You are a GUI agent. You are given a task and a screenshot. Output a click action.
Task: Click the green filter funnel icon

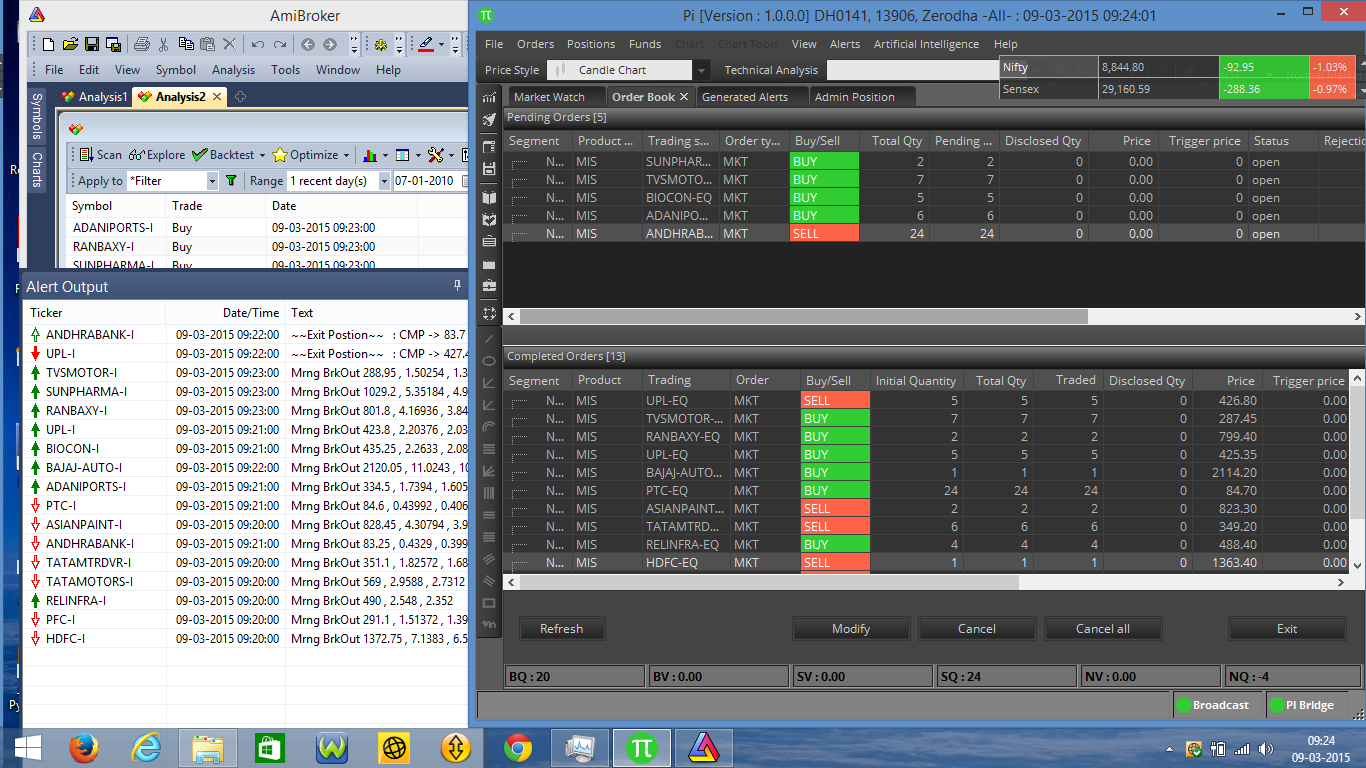tap(232, 181)
